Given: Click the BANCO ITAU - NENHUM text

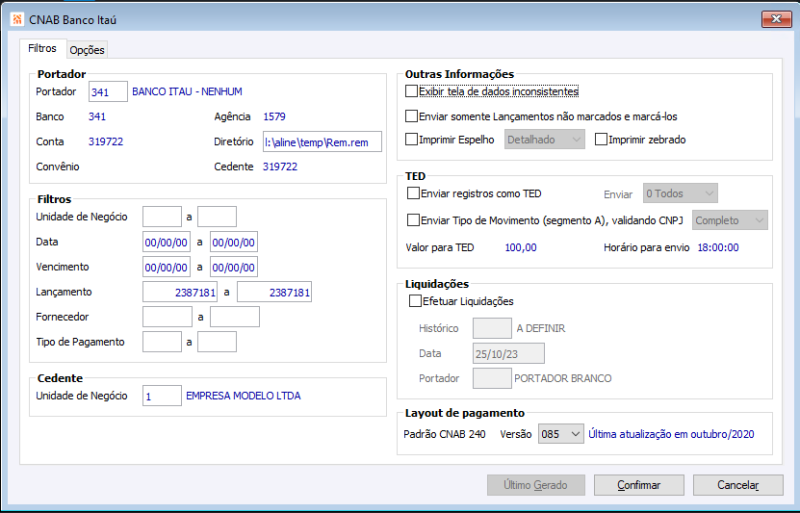Looking at the screenshot, I should click(x=187, y=92).
